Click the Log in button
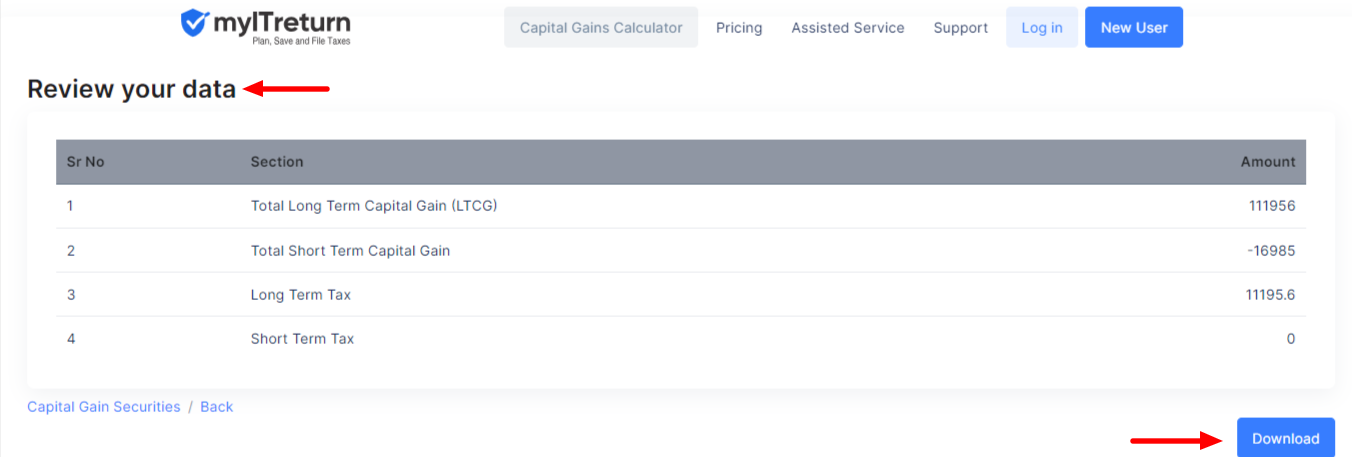This screenshot has height=457, width=1352. (1042, 28)
